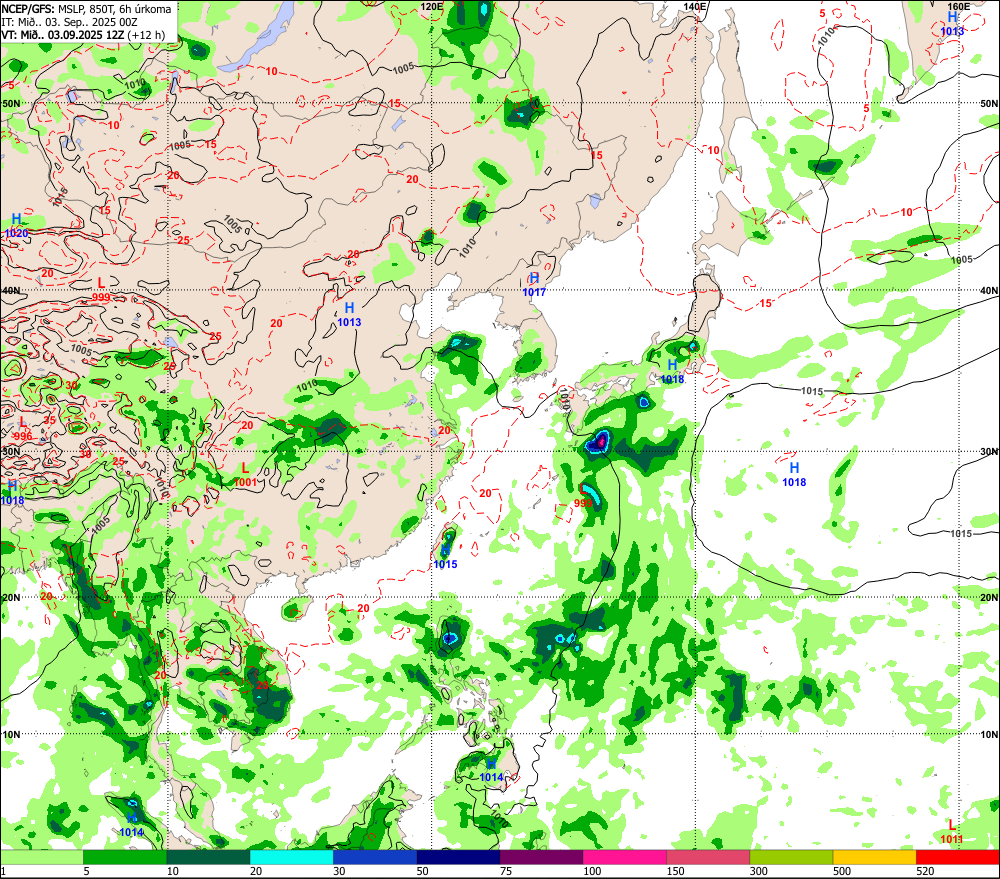Click the 30N latitude label on right edge
Viewport: 1000px width, 879px height.
point(989,452)
